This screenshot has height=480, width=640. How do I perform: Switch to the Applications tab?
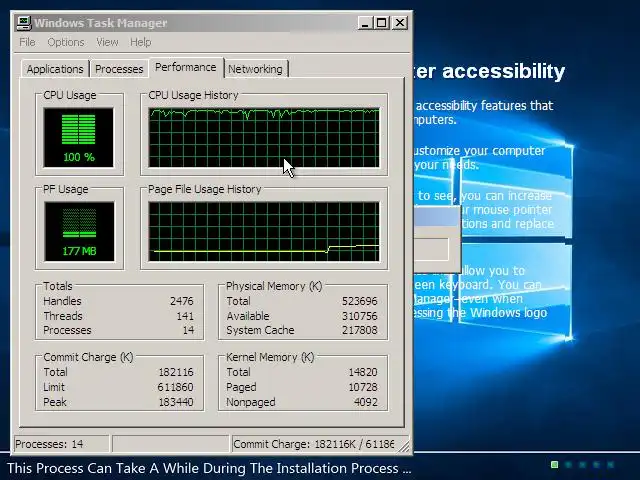click(55, 69)
